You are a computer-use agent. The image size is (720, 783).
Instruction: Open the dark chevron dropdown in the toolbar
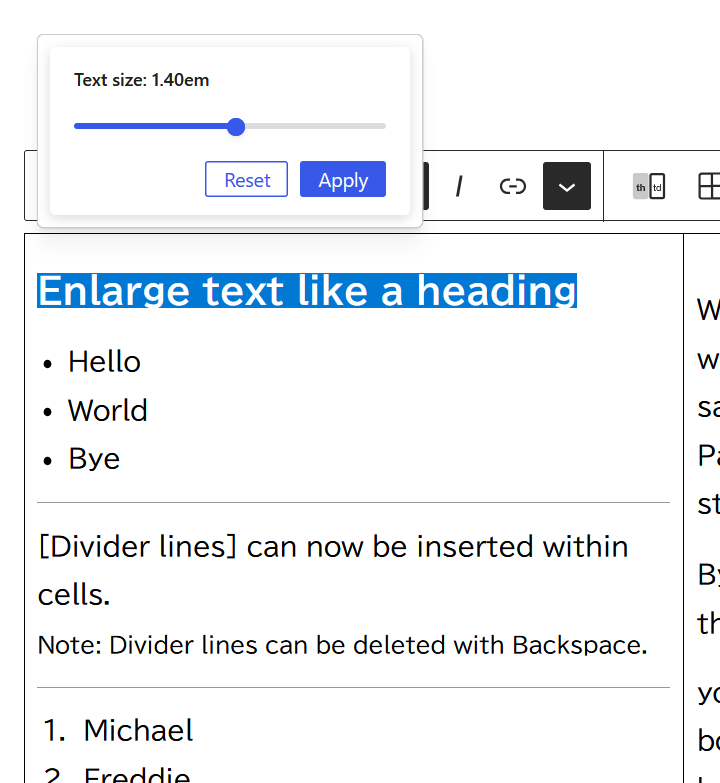(567, 186)
